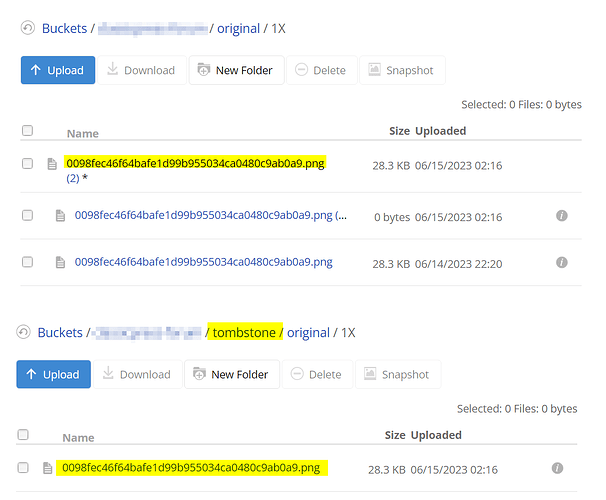Create New Folder in the top panel

tap(237, 70)
